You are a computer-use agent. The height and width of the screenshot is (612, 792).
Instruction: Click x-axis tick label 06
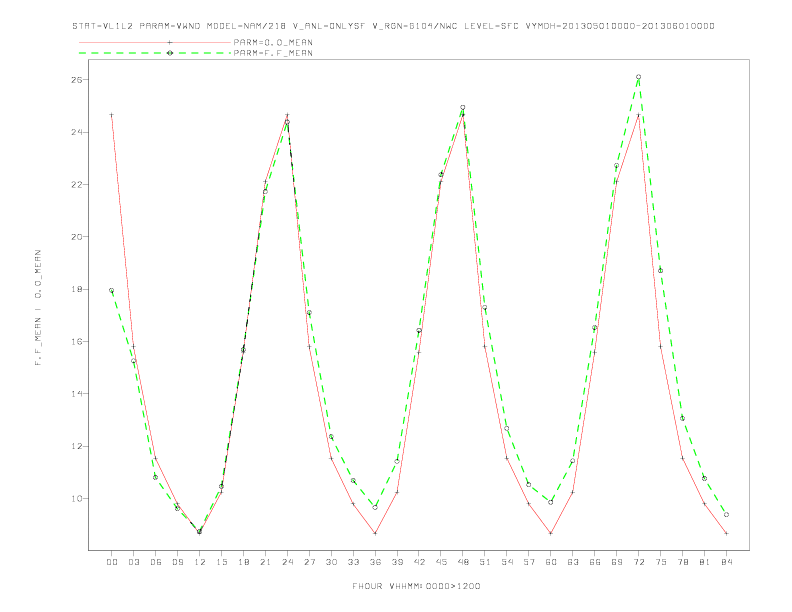[x=156, y=562]
